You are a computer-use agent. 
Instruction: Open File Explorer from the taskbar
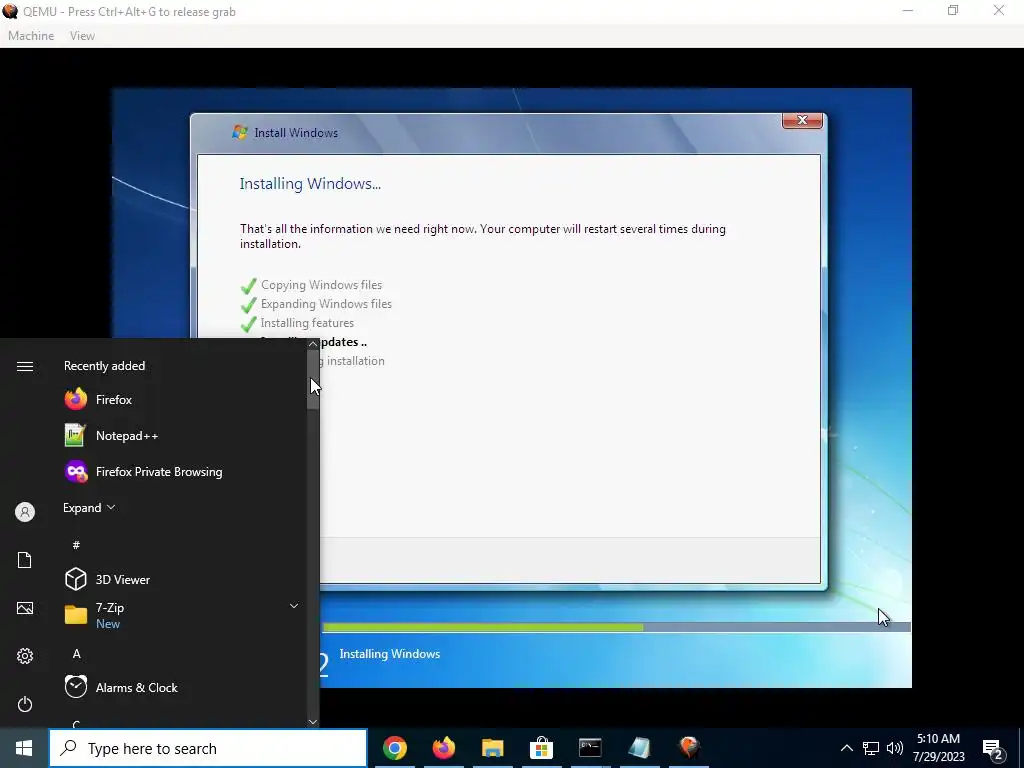click(x=492, y=748)
